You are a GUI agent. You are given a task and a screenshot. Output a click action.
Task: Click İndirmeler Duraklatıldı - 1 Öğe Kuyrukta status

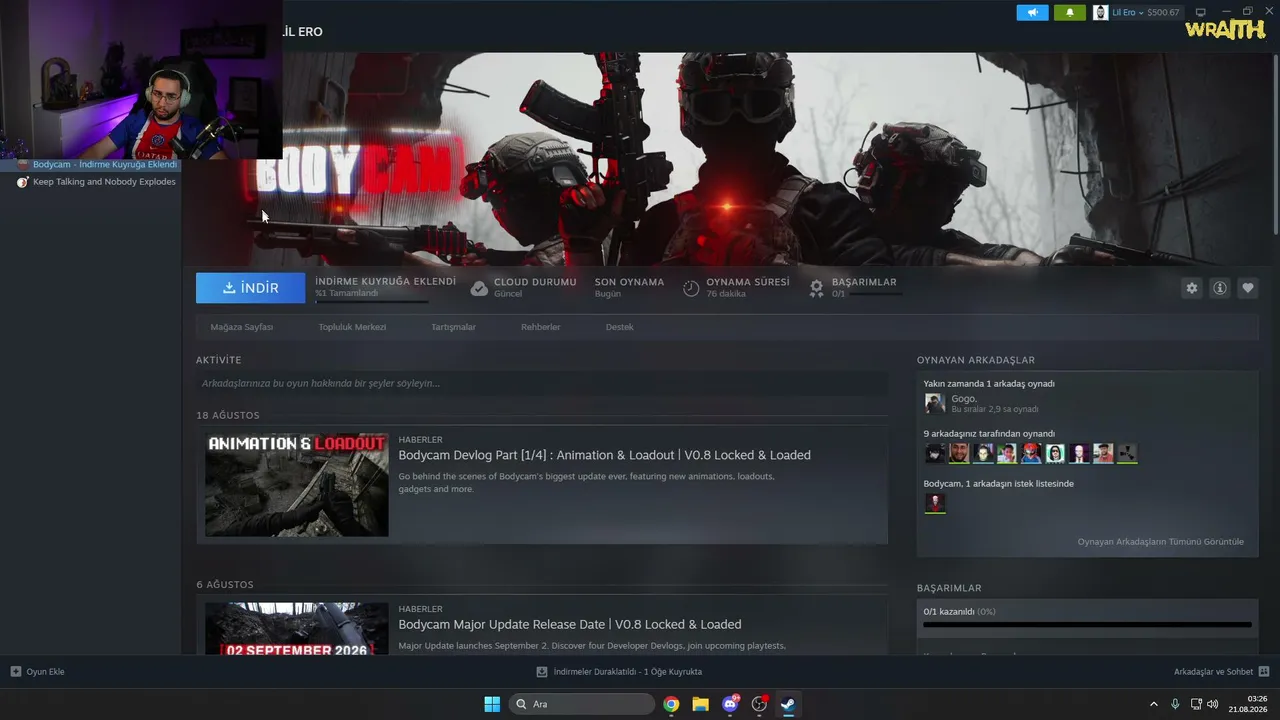[x=627, y=672]
